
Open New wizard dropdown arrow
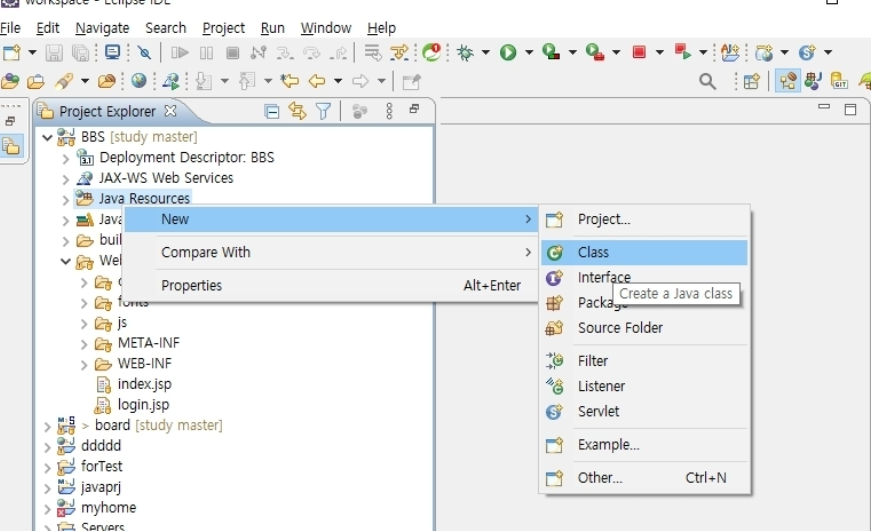32,53
